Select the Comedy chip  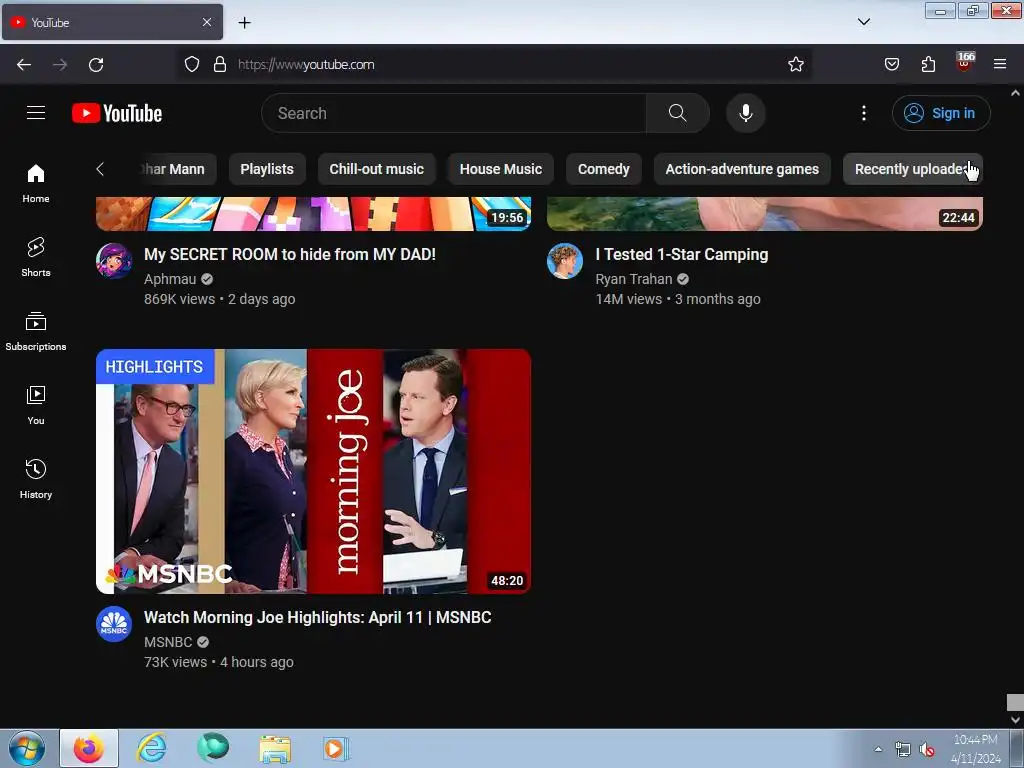click(603, 169)
